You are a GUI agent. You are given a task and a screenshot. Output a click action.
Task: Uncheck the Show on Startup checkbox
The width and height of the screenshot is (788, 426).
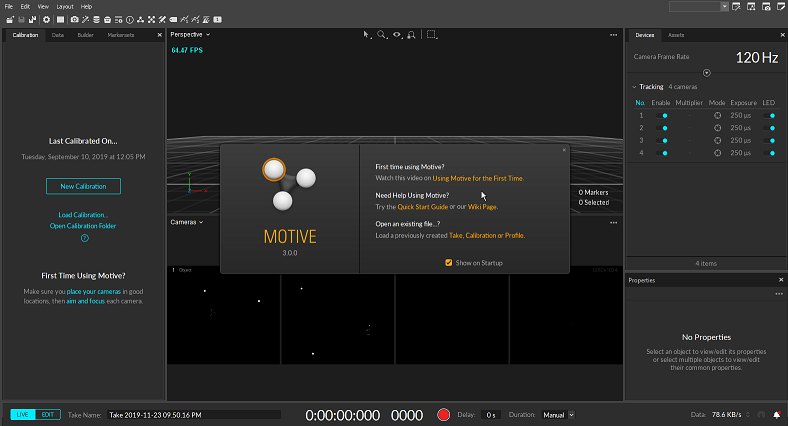click(449, 262)
